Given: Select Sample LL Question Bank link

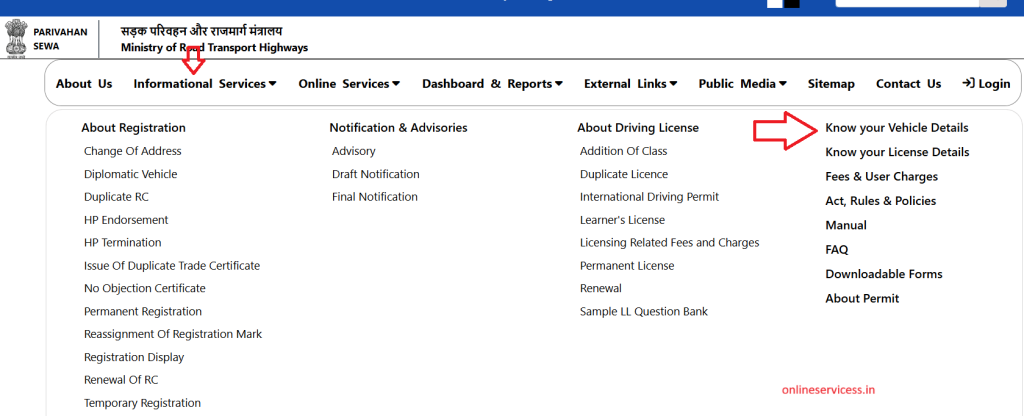Looking at the screenshot, I should (644, 312).
